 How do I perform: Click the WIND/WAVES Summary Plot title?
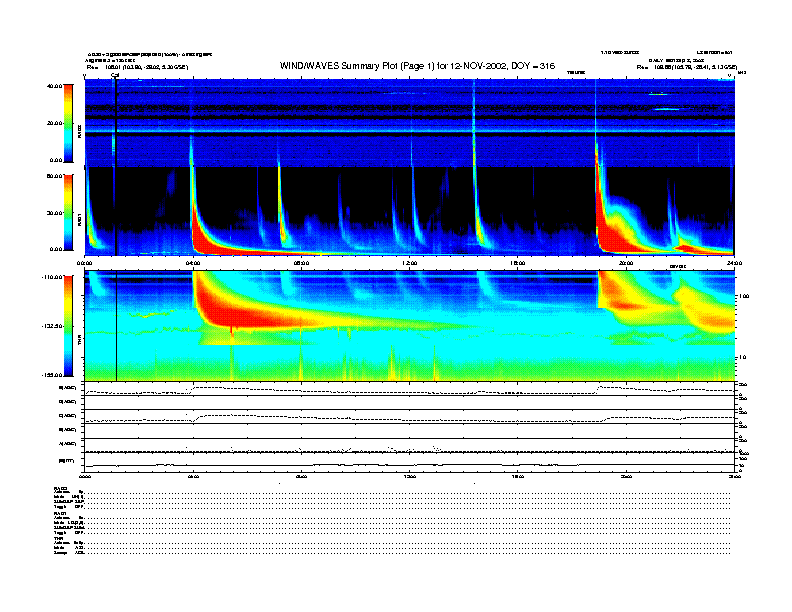(417, 66)
